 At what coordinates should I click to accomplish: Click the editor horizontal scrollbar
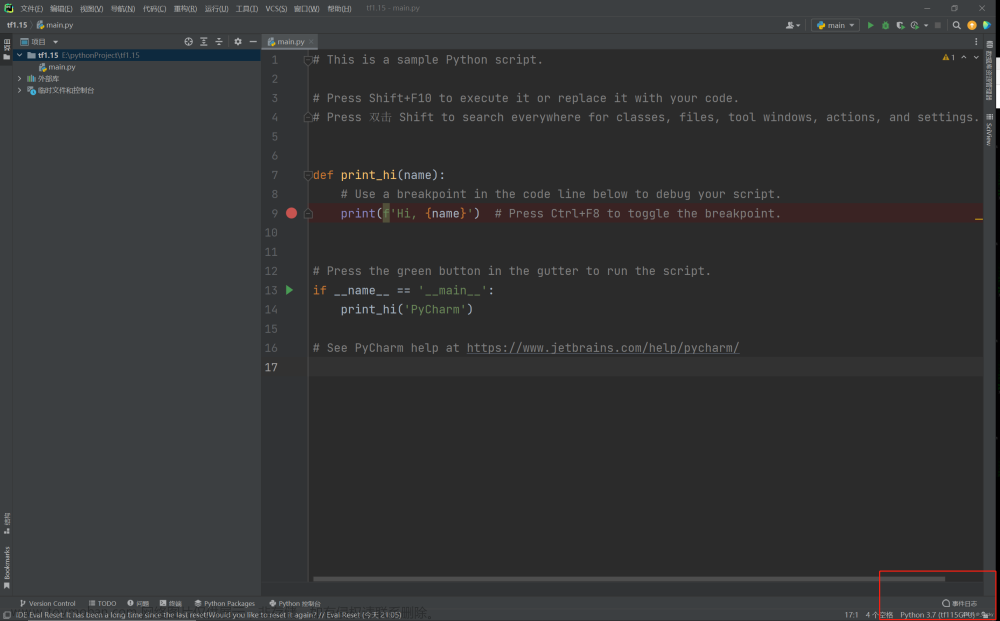point(628,579)
